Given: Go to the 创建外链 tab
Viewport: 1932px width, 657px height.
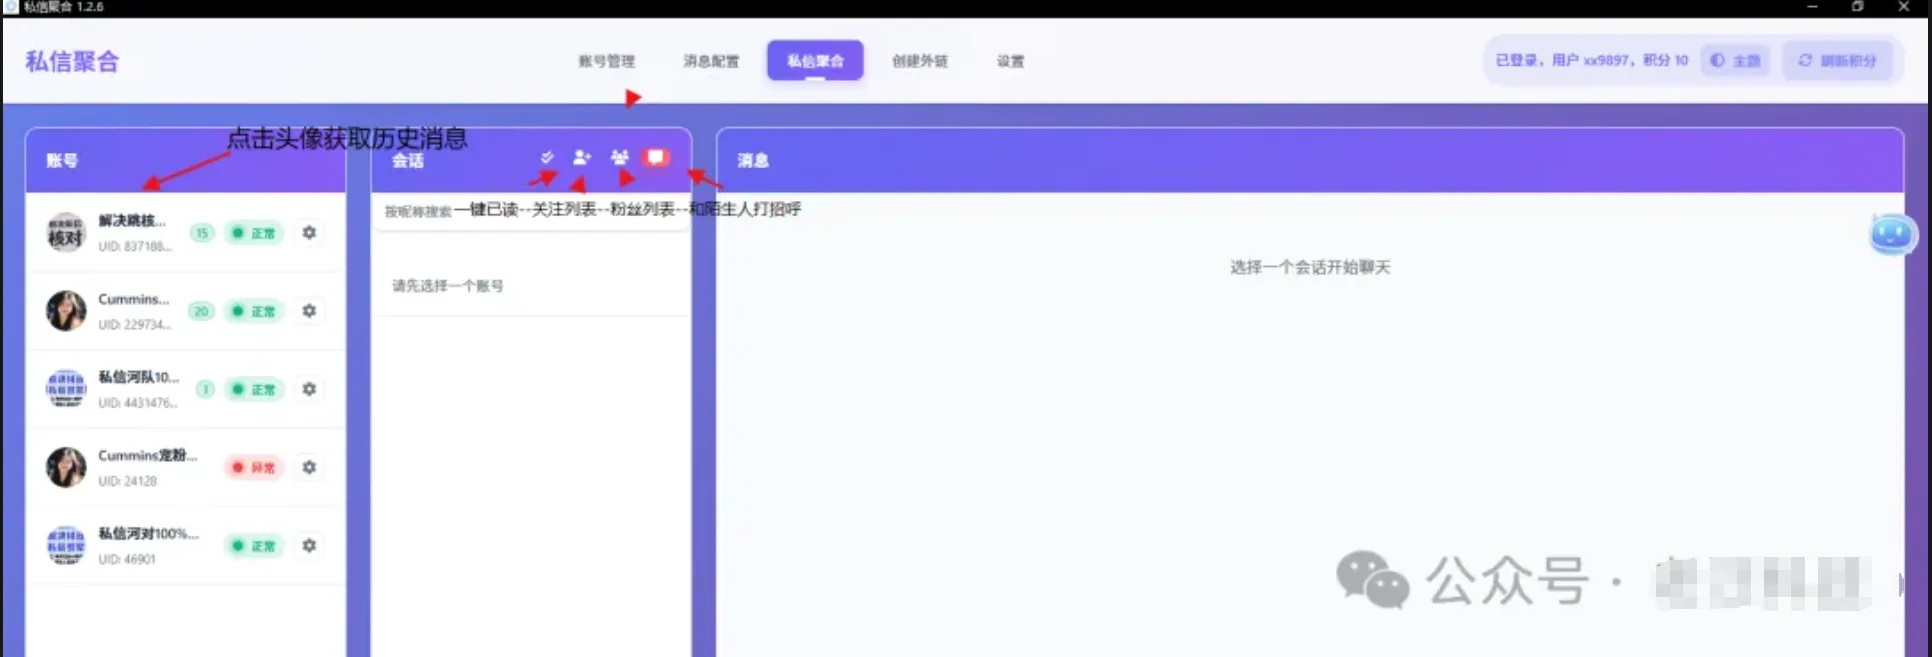Looking at the screenshot, I should click(x=920, y=61).
